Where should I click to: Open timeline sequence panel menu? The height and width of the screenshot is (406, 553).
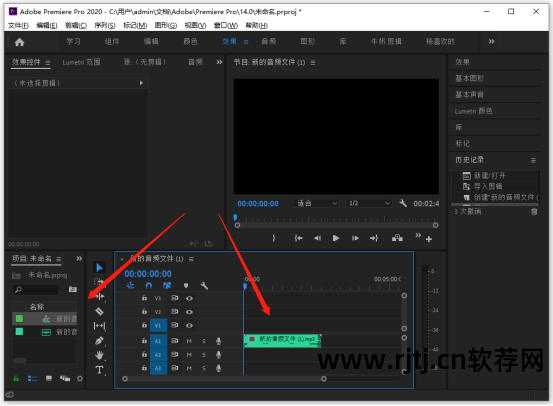191,259
